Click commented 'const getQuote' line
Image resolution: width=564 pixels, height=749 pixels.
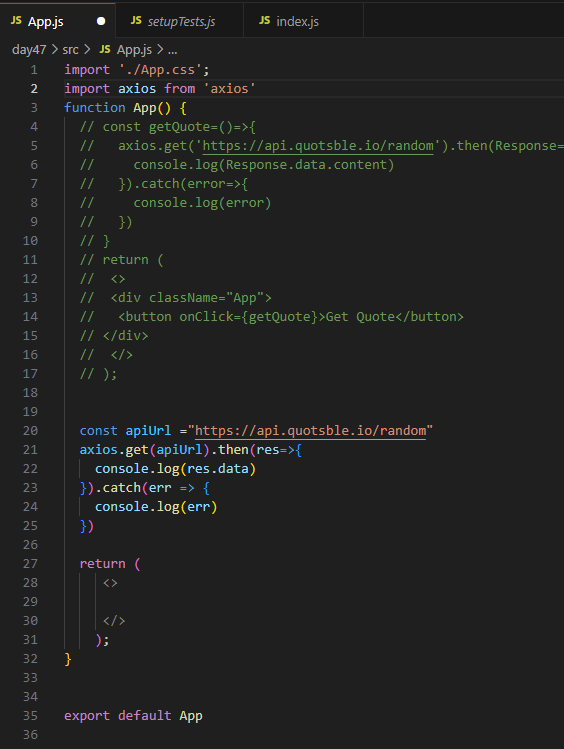click(168, 127)
